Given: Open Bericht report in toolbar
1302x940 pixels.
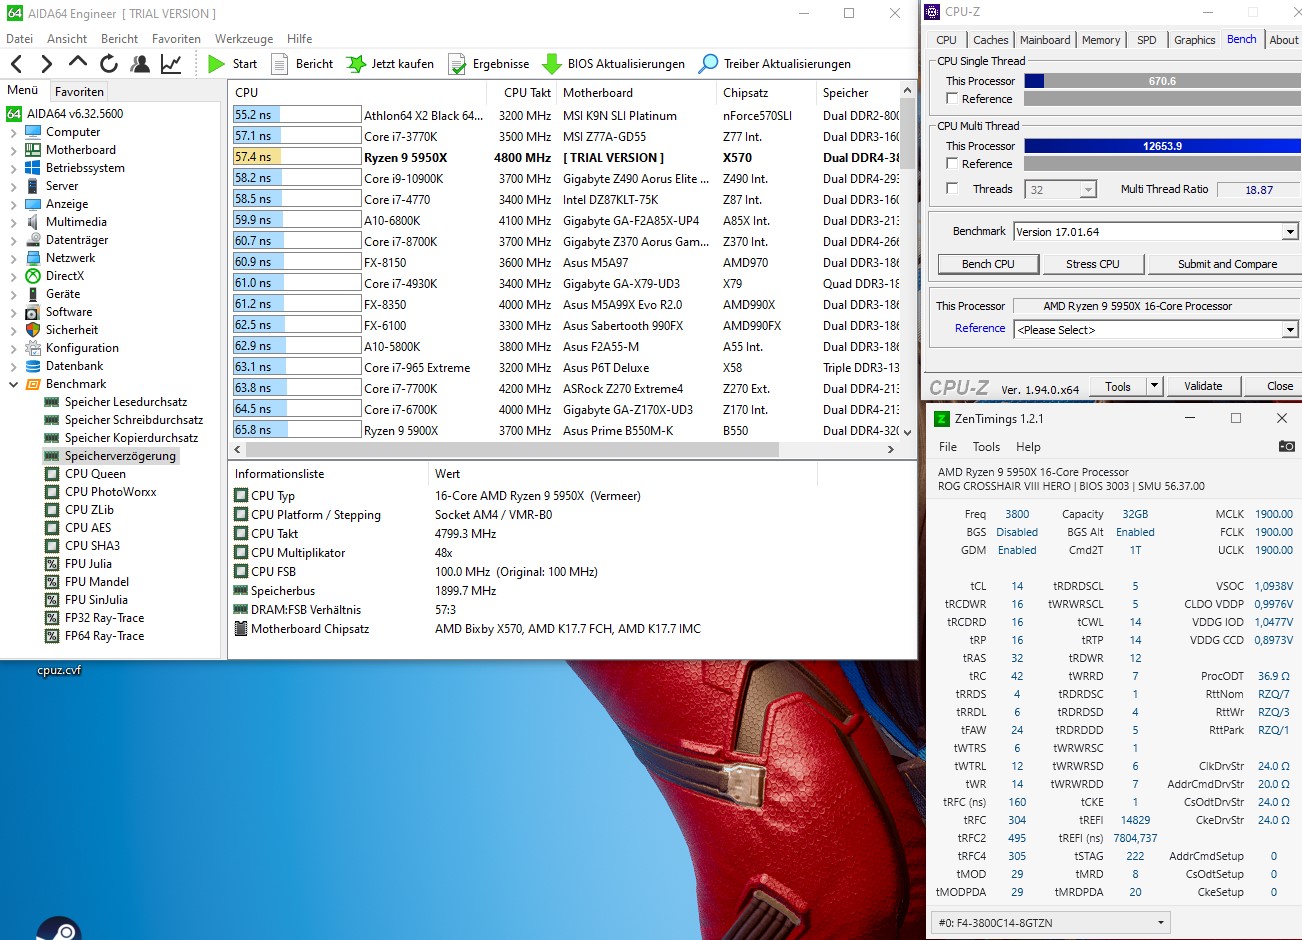Looking at the screenshot, I should point(303,64).
